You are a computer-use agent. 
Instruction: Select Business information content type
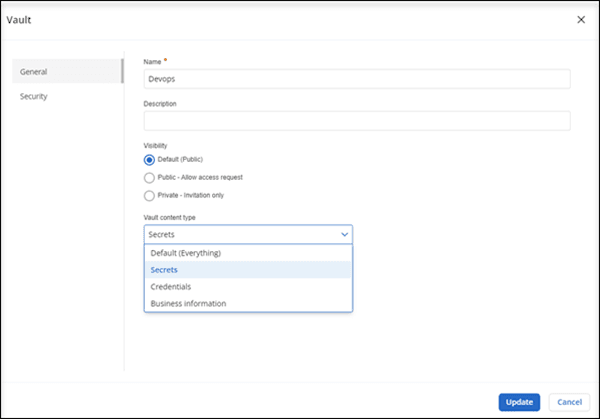(188, 303)
